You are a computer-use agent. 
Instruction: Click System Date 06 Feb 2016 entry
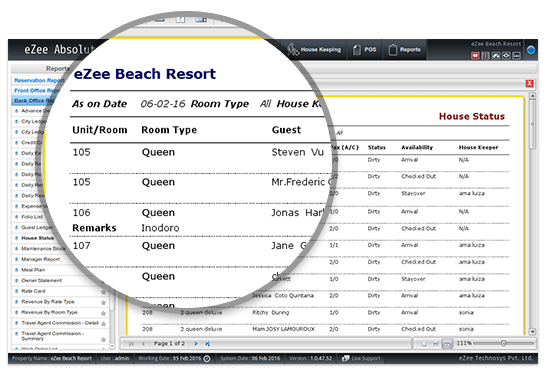tap(250, 358)
